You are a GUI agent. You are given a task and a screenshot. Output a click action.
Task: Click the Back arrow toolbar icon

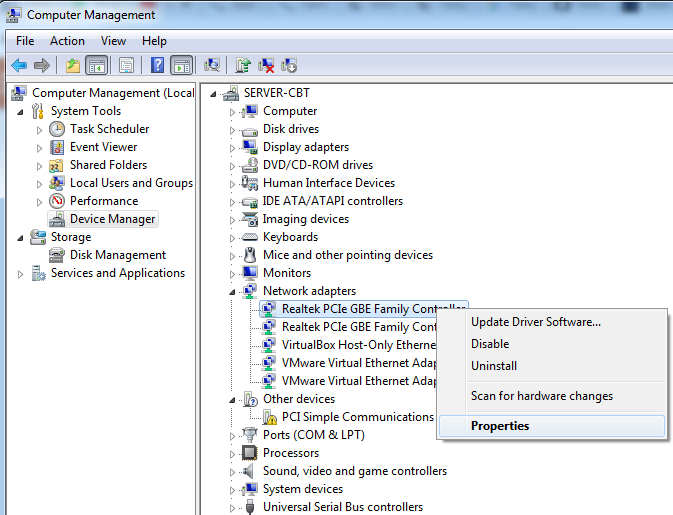tap(19, 66)
